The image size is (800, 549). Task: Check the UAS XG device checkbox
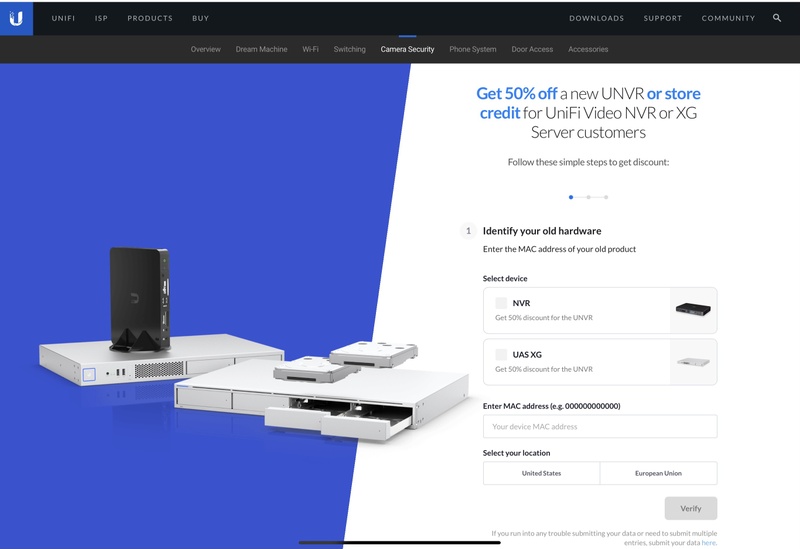501,355
